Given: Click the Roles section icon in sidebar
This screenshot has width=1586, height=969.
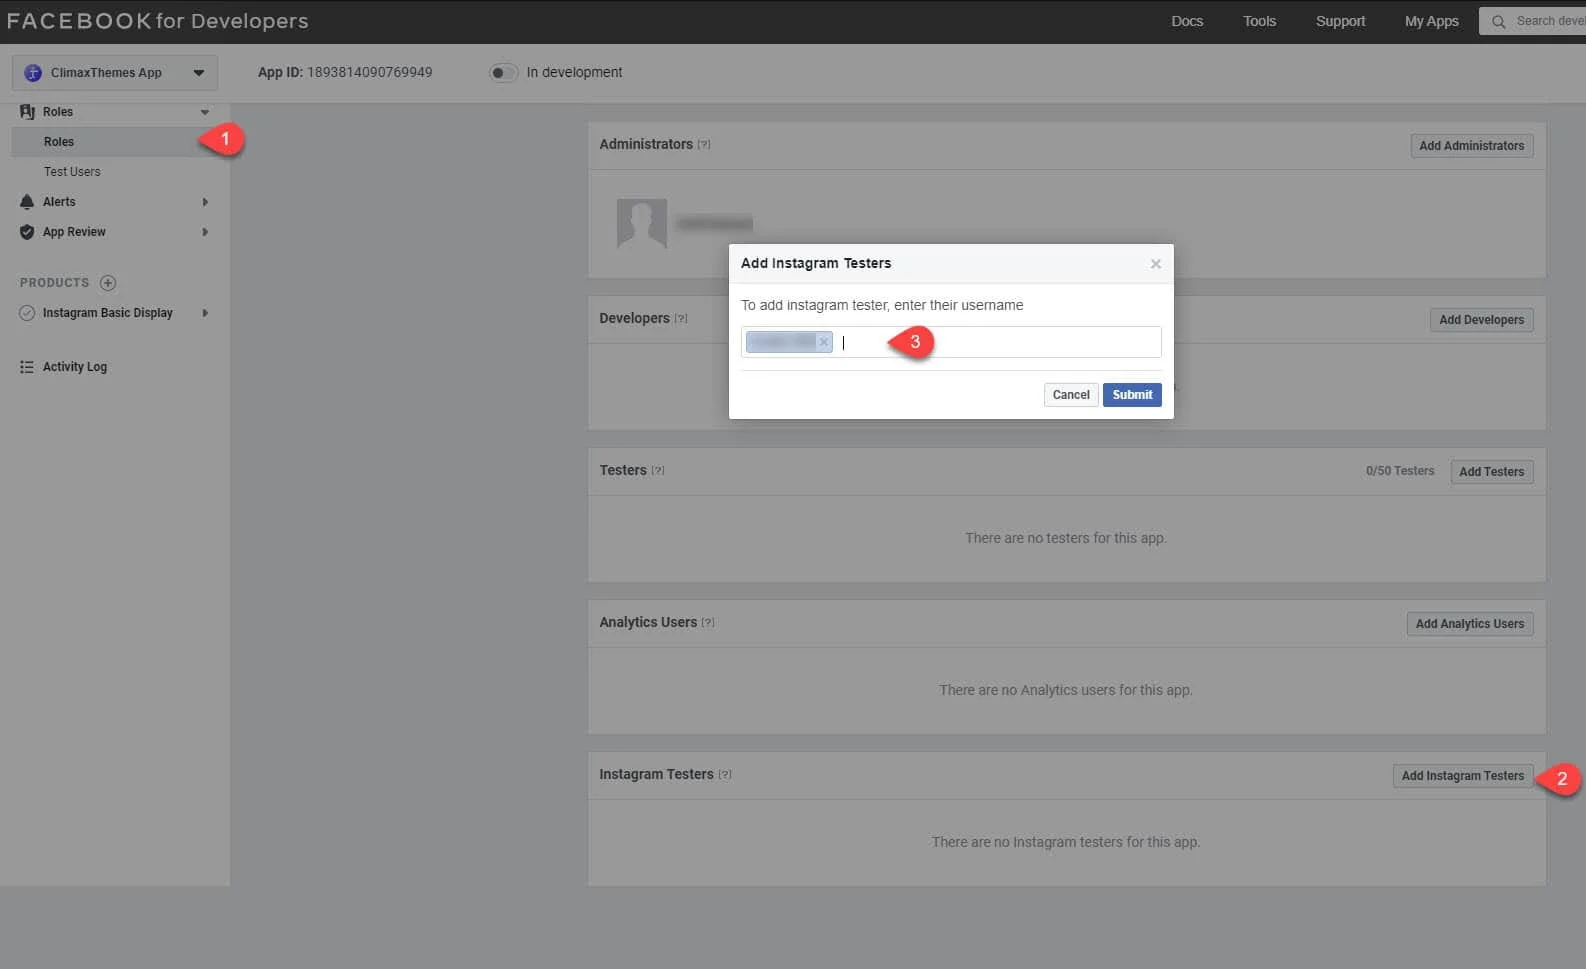Looking at the screenshot, I should coord(27,112).
